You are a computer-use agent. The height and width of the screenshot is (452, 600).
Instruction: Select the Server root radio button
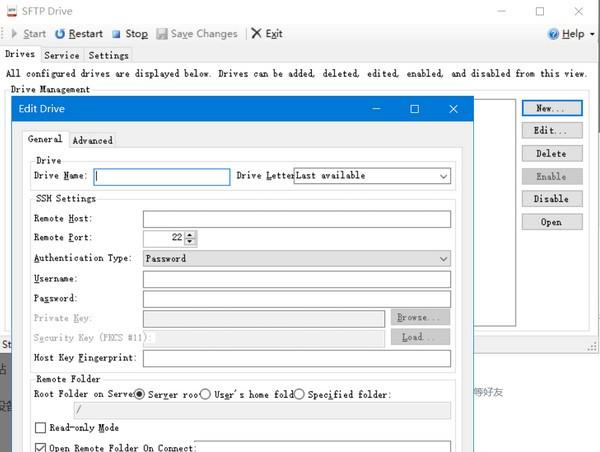click(x=139, y=394)
